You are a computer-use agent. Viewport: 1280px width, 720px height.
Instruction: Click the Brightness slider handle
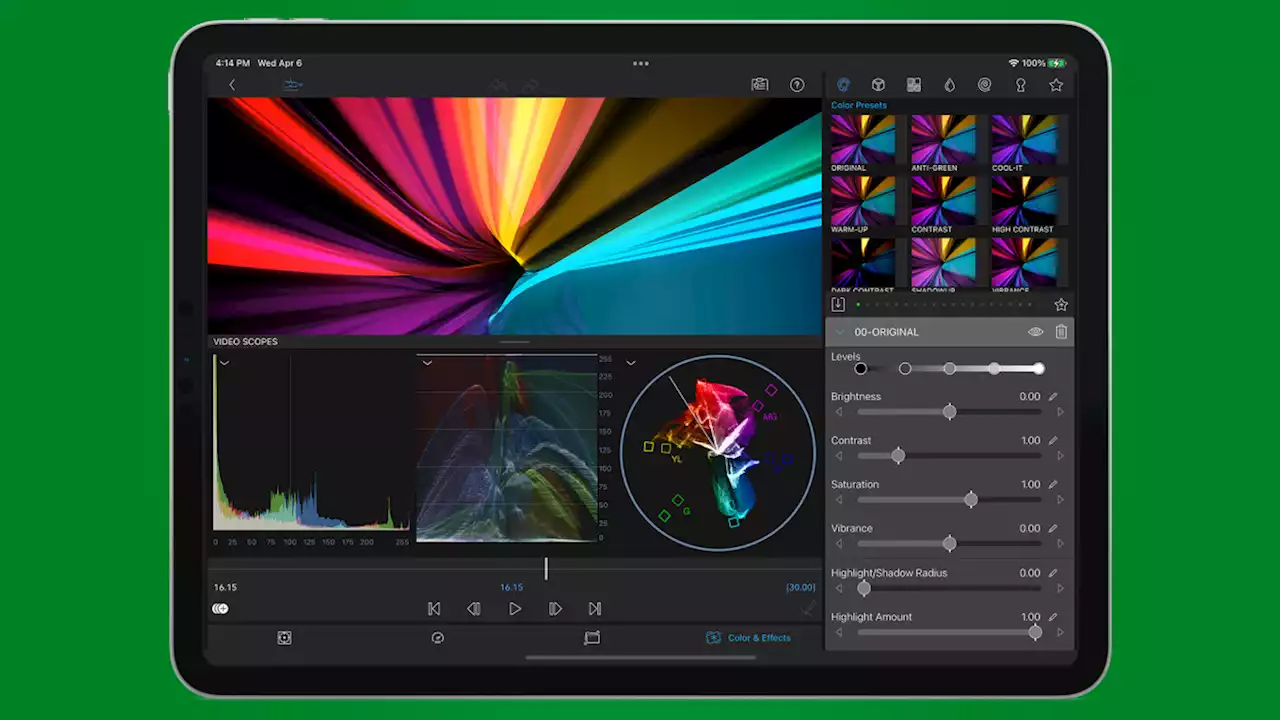(949, 412)
